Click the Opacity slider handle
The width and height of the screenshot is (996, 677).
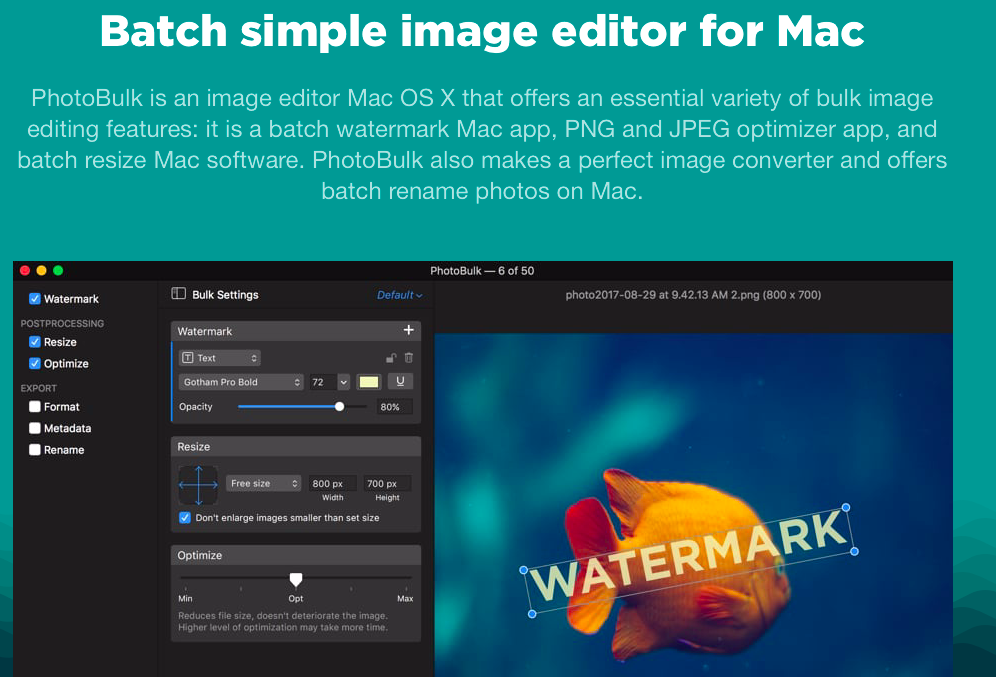pyautogui.click(x=339, y=406)
